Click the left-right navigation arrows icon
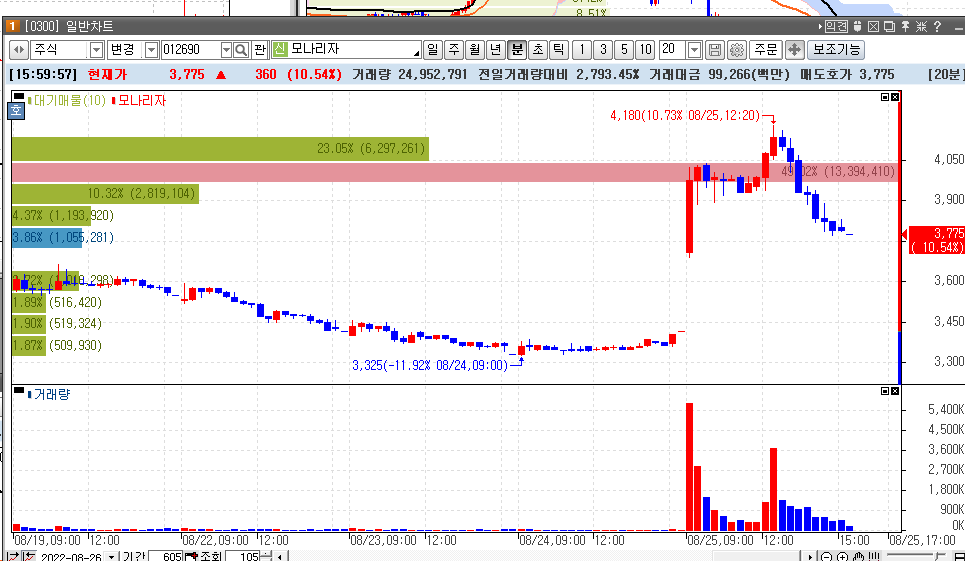The width and height of the screenshot is (965, 561). (x=18, y=50)
